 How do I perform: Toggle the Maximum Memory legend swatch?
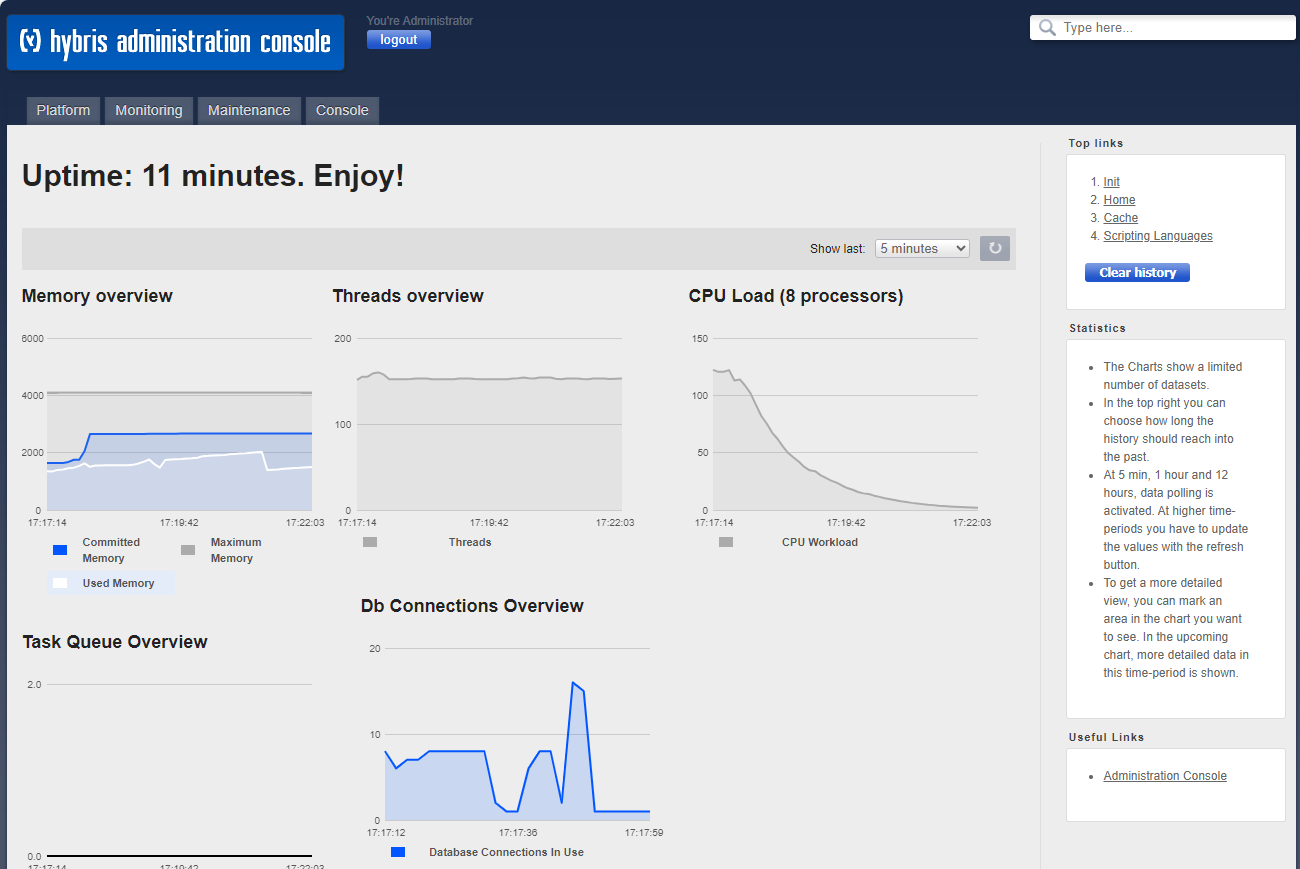188,550
